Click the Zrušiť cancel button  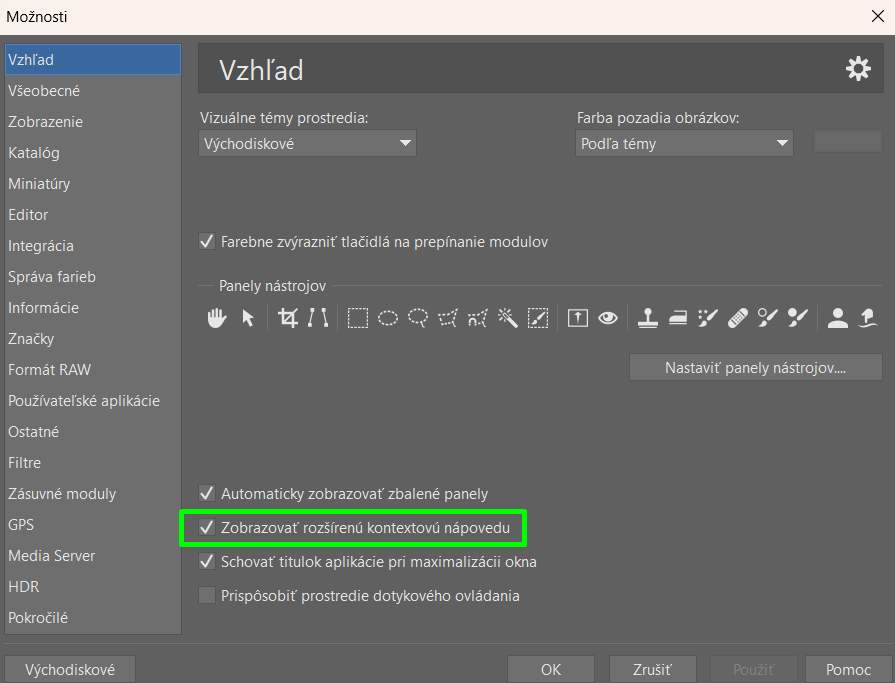pos(652,669)
